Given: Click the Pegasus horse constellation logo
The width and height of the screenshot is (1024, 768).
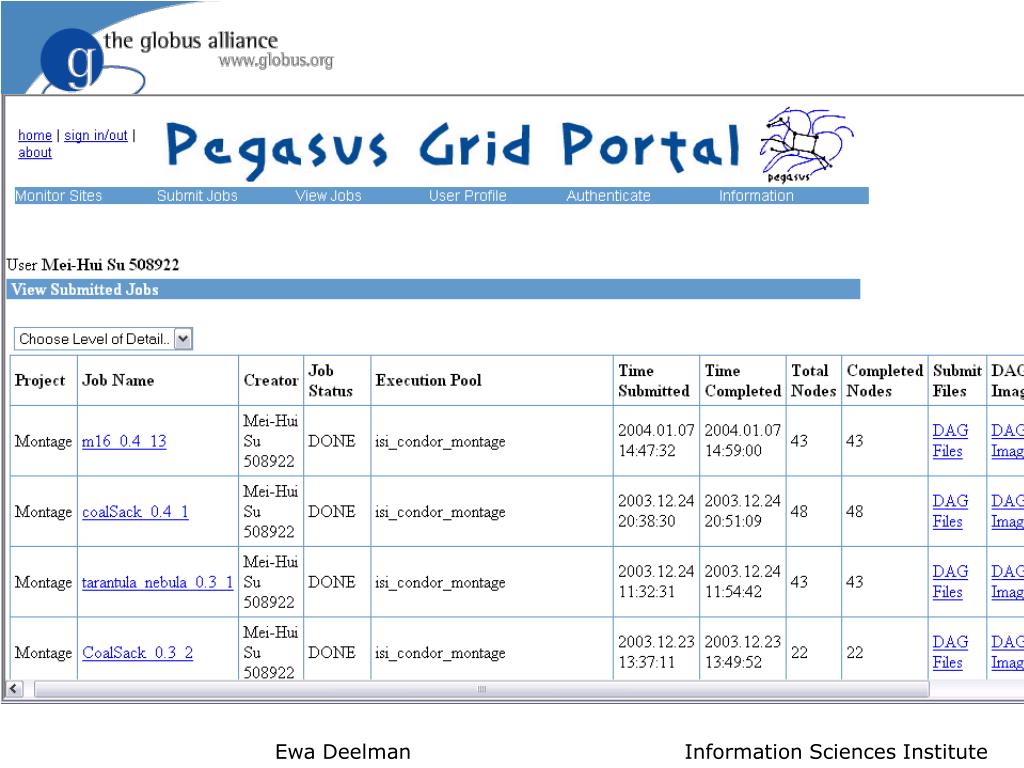Looking at the screenshot, I should tap(806, 145).
